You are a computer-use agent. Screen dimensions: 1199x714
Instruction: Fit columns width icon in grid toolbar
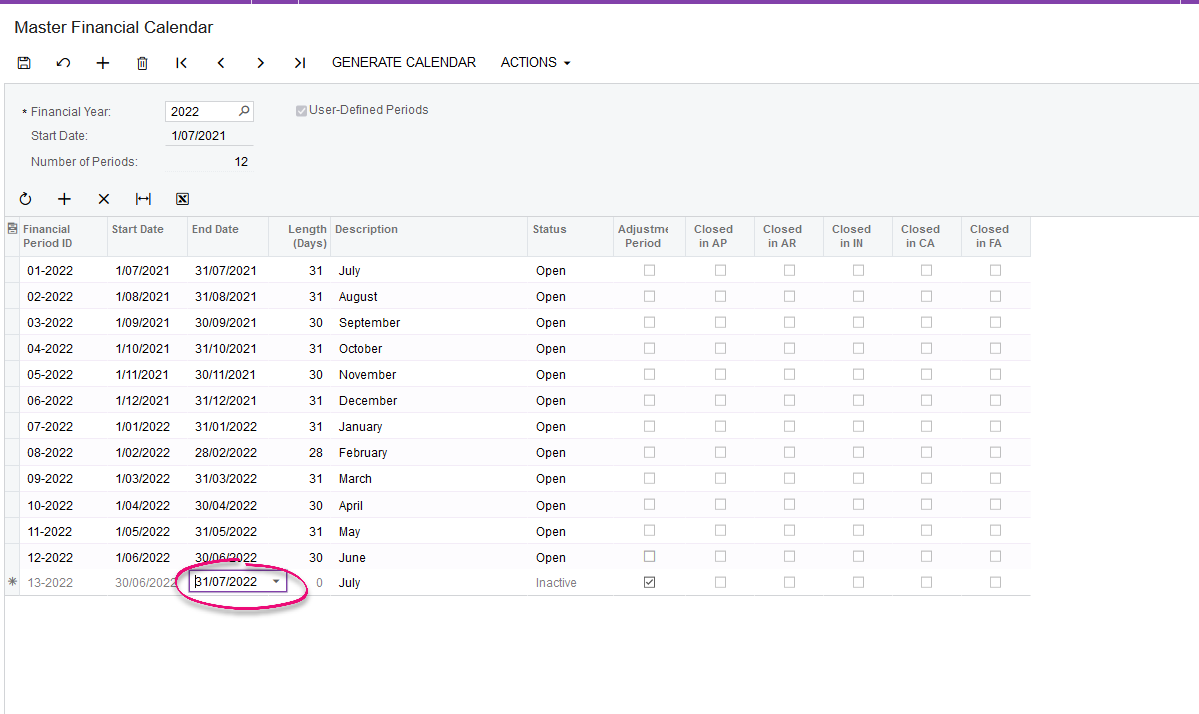[x=143, y=199]
